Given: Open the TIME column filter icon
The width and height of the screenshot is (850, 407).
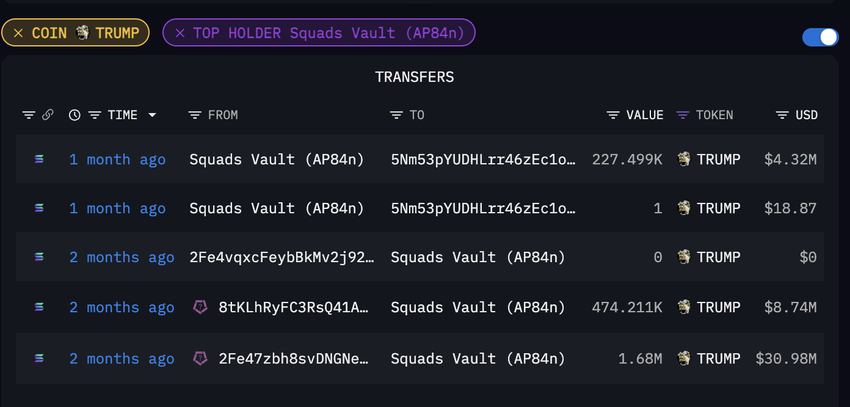Looking at the screenshot, I should tap(95, 115).
